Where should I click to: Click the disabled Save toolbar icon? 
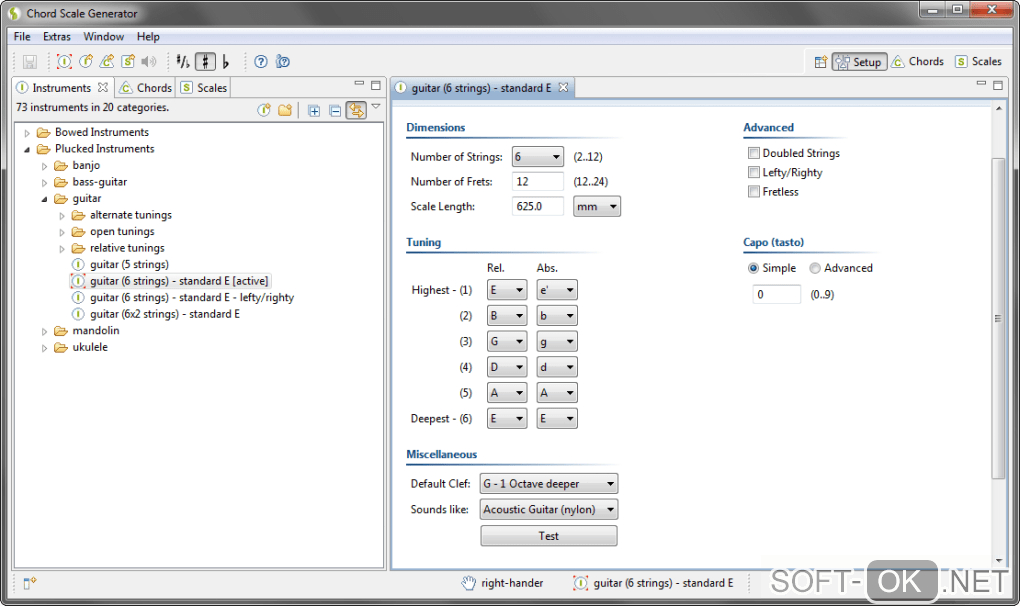tap(30, 62)
